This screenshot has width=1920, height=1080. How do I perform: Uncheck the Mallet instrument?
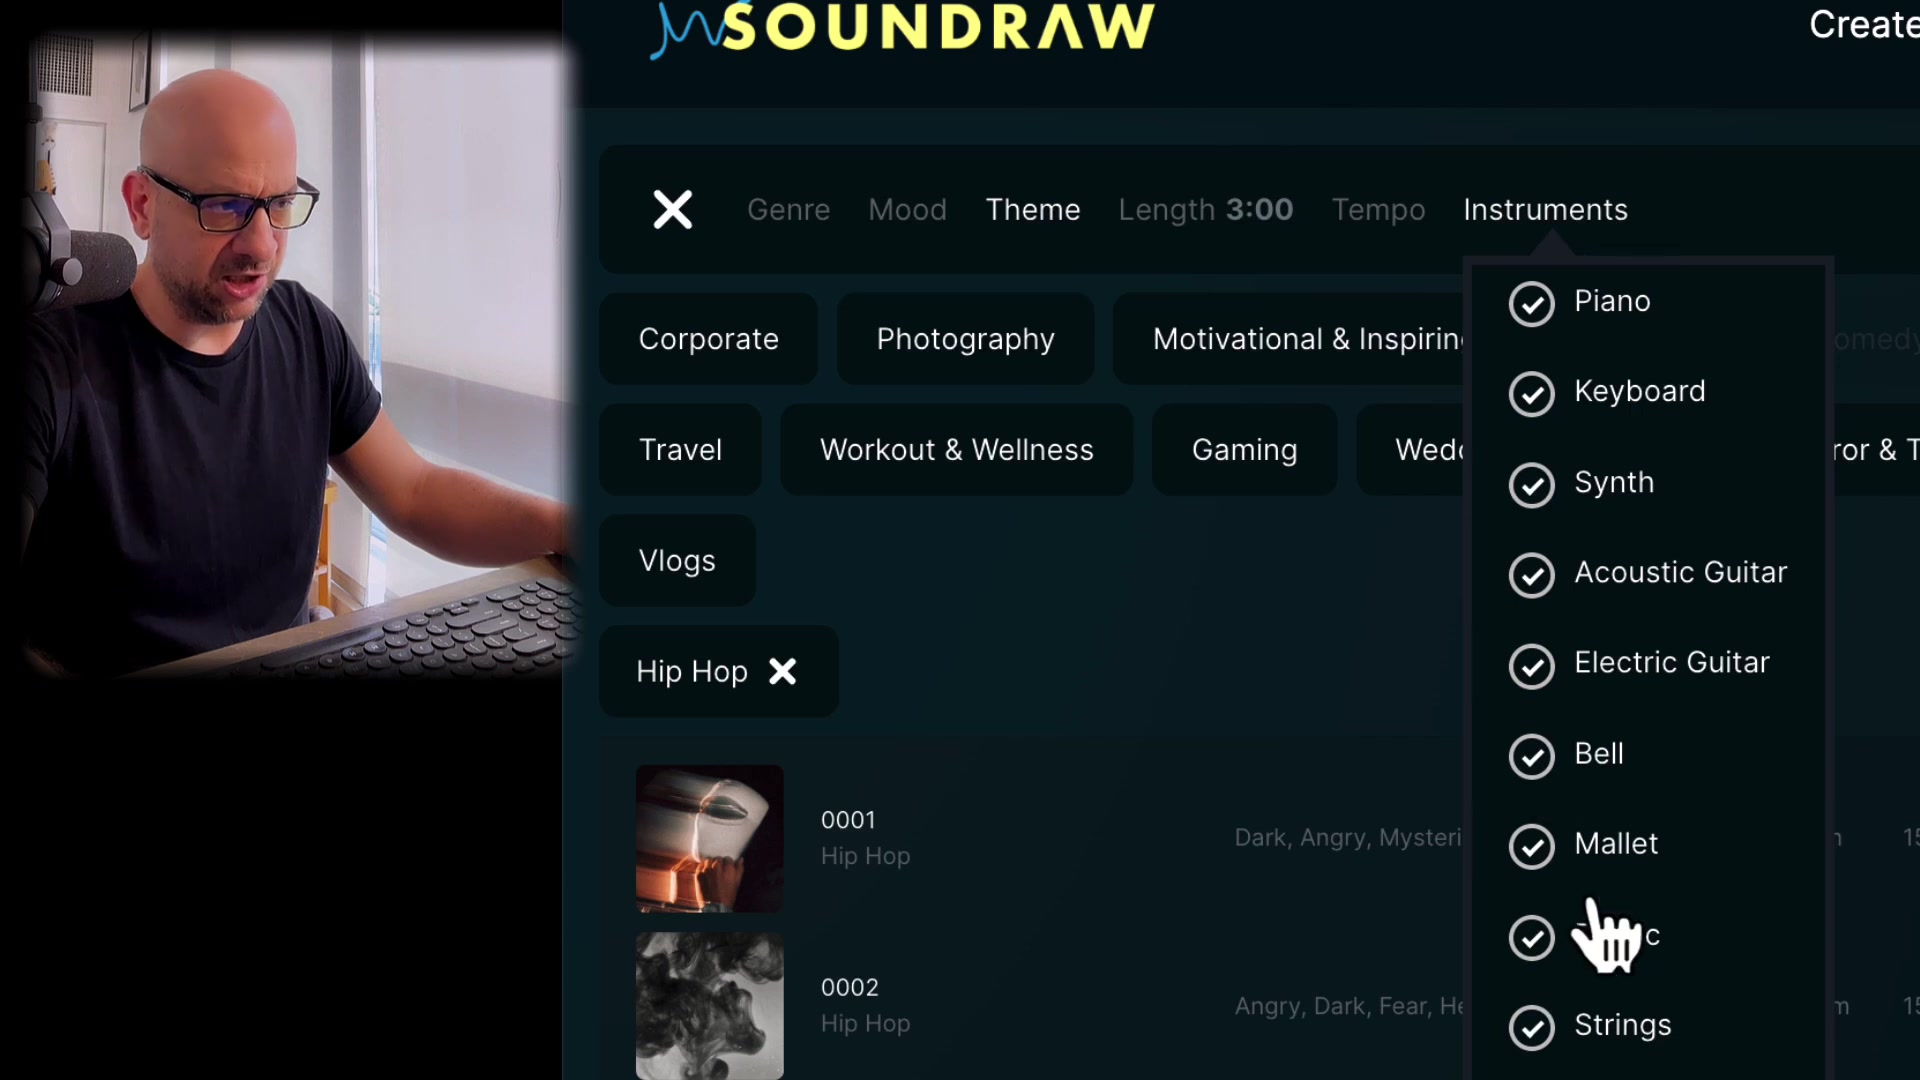1531,847
